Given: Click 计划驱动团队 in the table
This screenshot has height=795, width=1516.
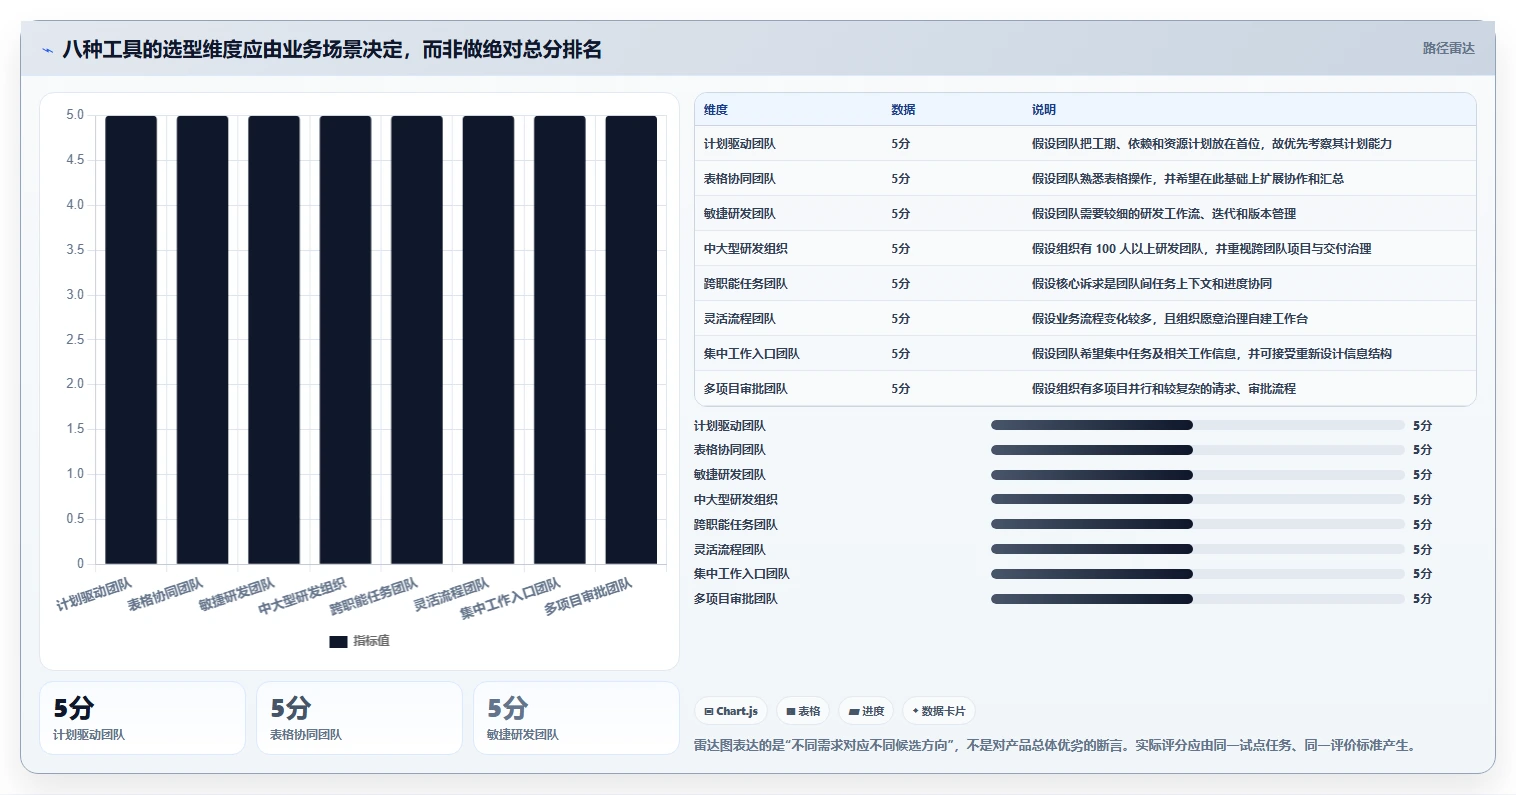Looking at the screenshot, I should click(x=740, y=144).
